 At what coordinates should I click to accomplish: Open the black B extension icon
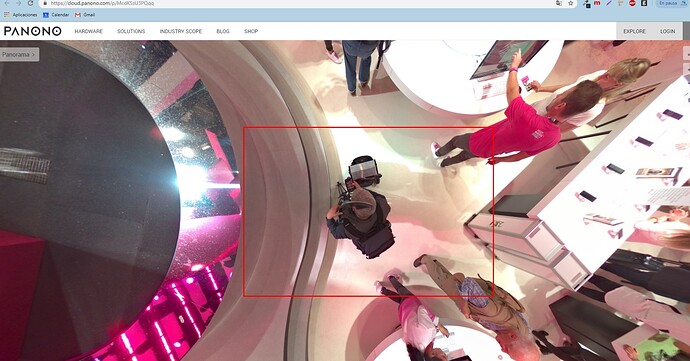coord(644,3)
